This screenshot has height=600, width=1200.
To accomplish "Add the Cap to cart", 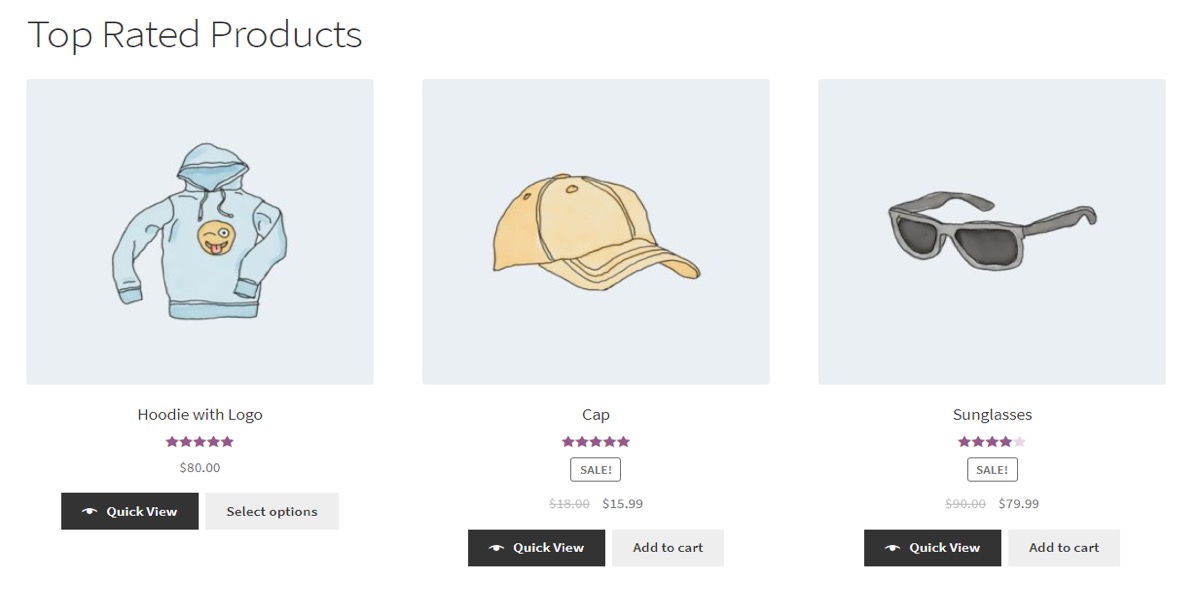I will tap(668, 548).
